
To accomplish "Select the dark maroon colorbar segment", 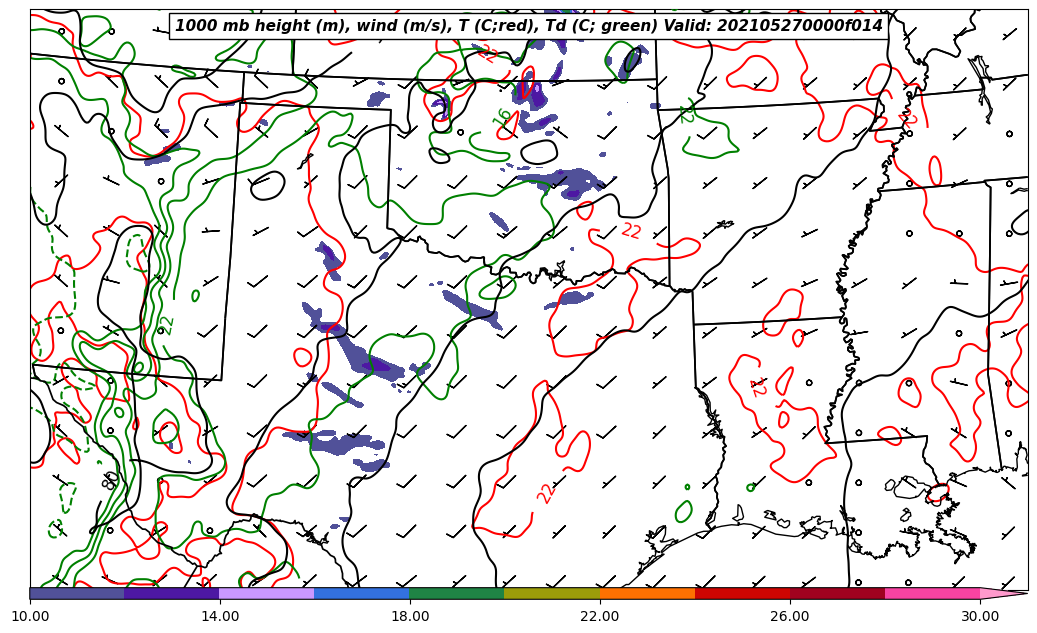I will click(x=837, y=593).
